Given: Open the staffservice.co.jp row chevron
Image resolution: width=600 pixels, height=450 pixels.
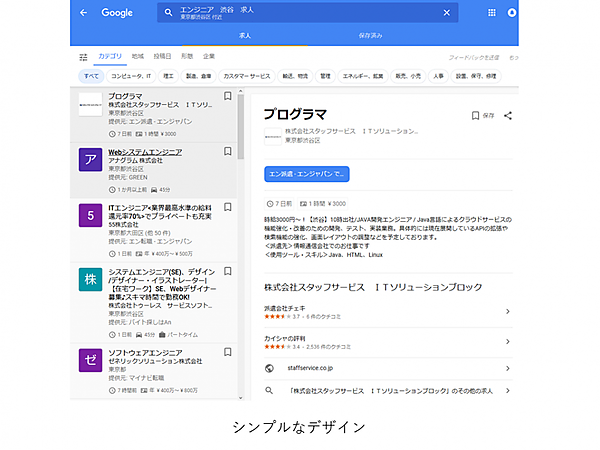Looking at the screenshot, I should [507, 368].
